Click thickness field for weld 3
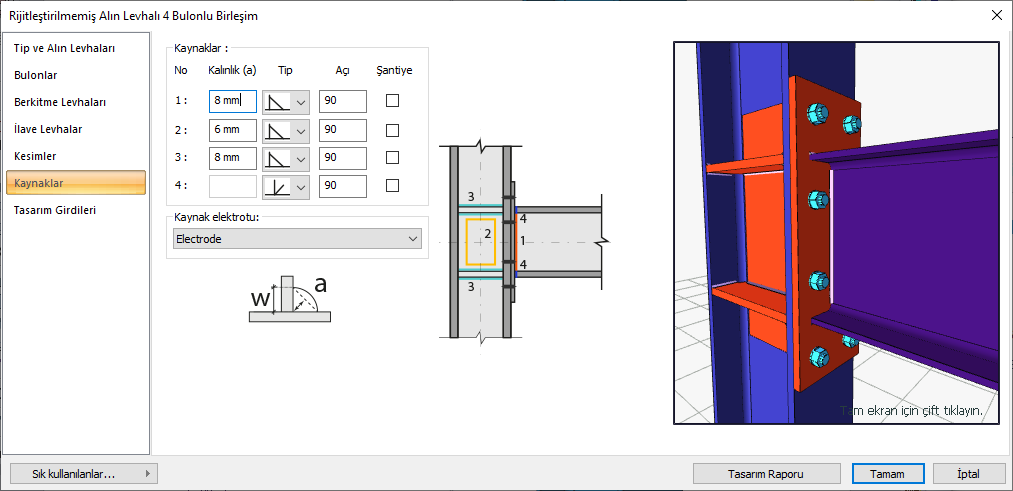This screenshot has height=491, width=1013. (x=232, y=158)
